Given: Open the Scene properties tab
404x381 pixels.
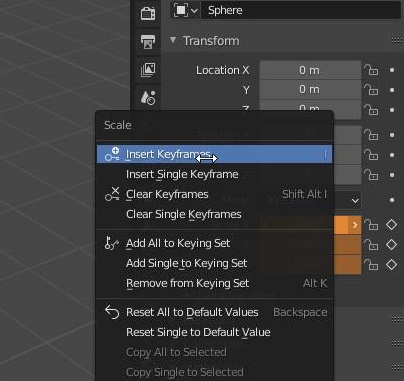Looking at the screenshot, I should [x=148, y=98].
